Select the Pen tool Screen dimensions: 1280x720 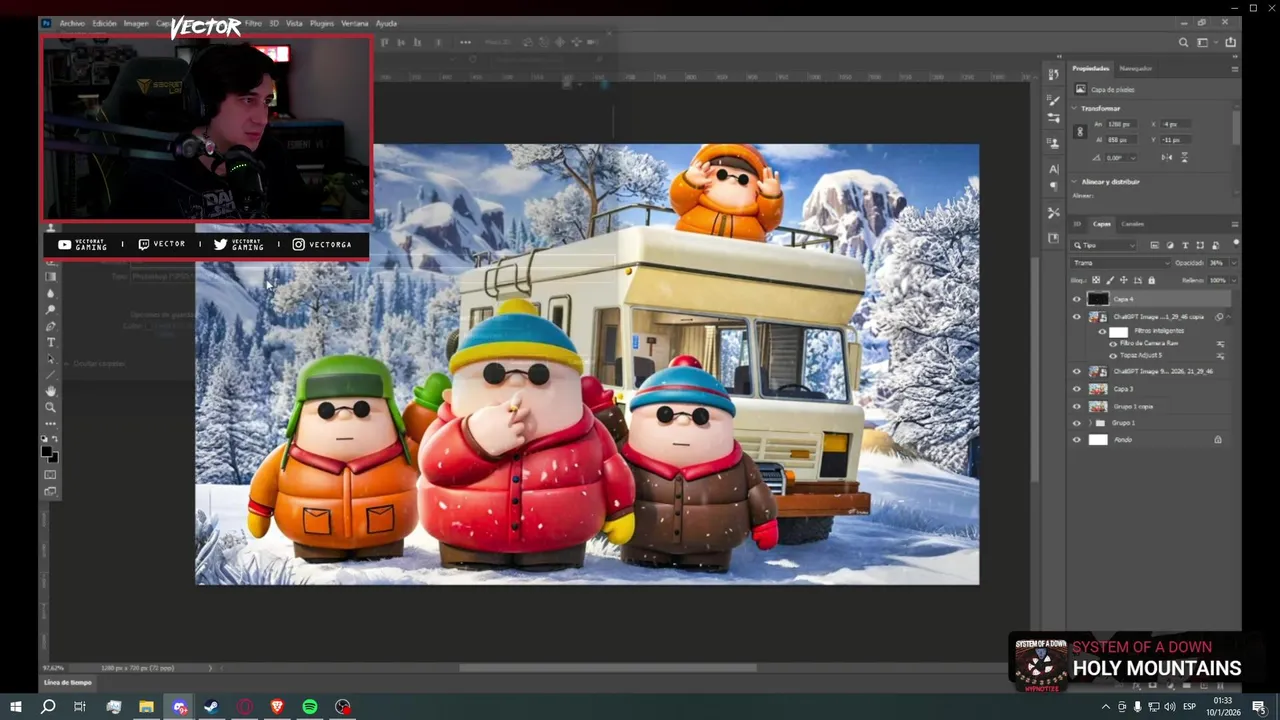pos(51,326)
